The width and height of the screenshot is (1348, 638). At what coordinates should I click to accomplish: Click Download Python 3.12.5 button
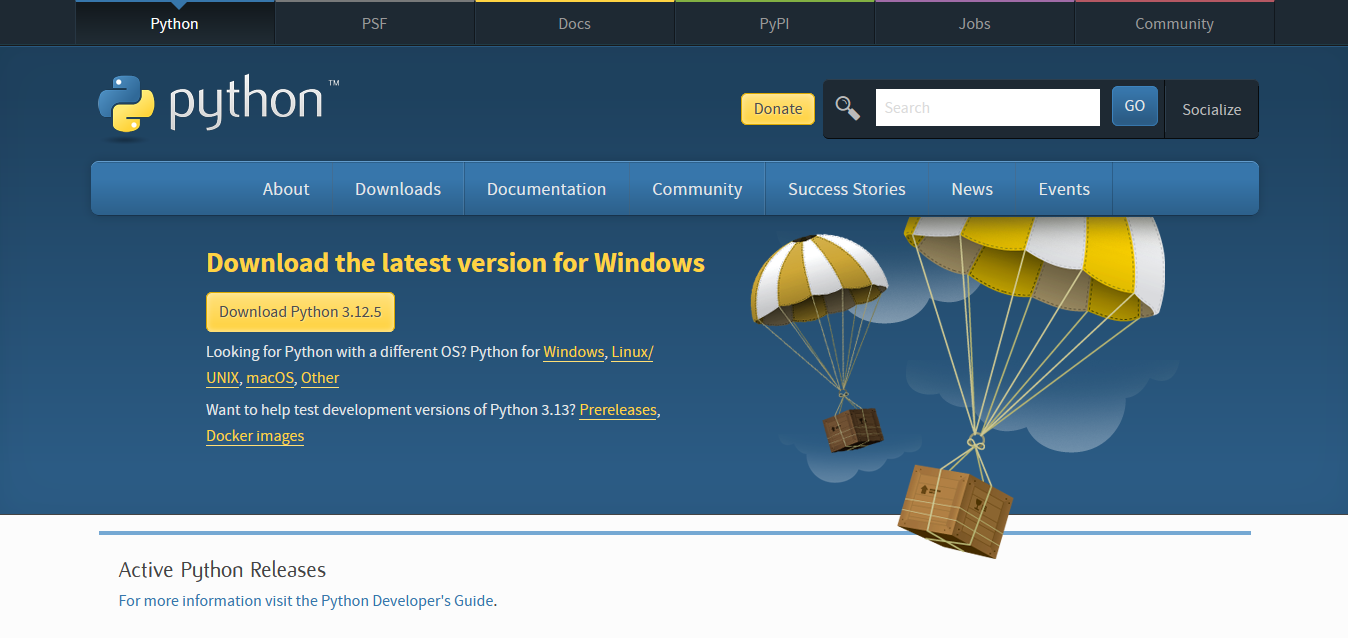click(300, 312)
